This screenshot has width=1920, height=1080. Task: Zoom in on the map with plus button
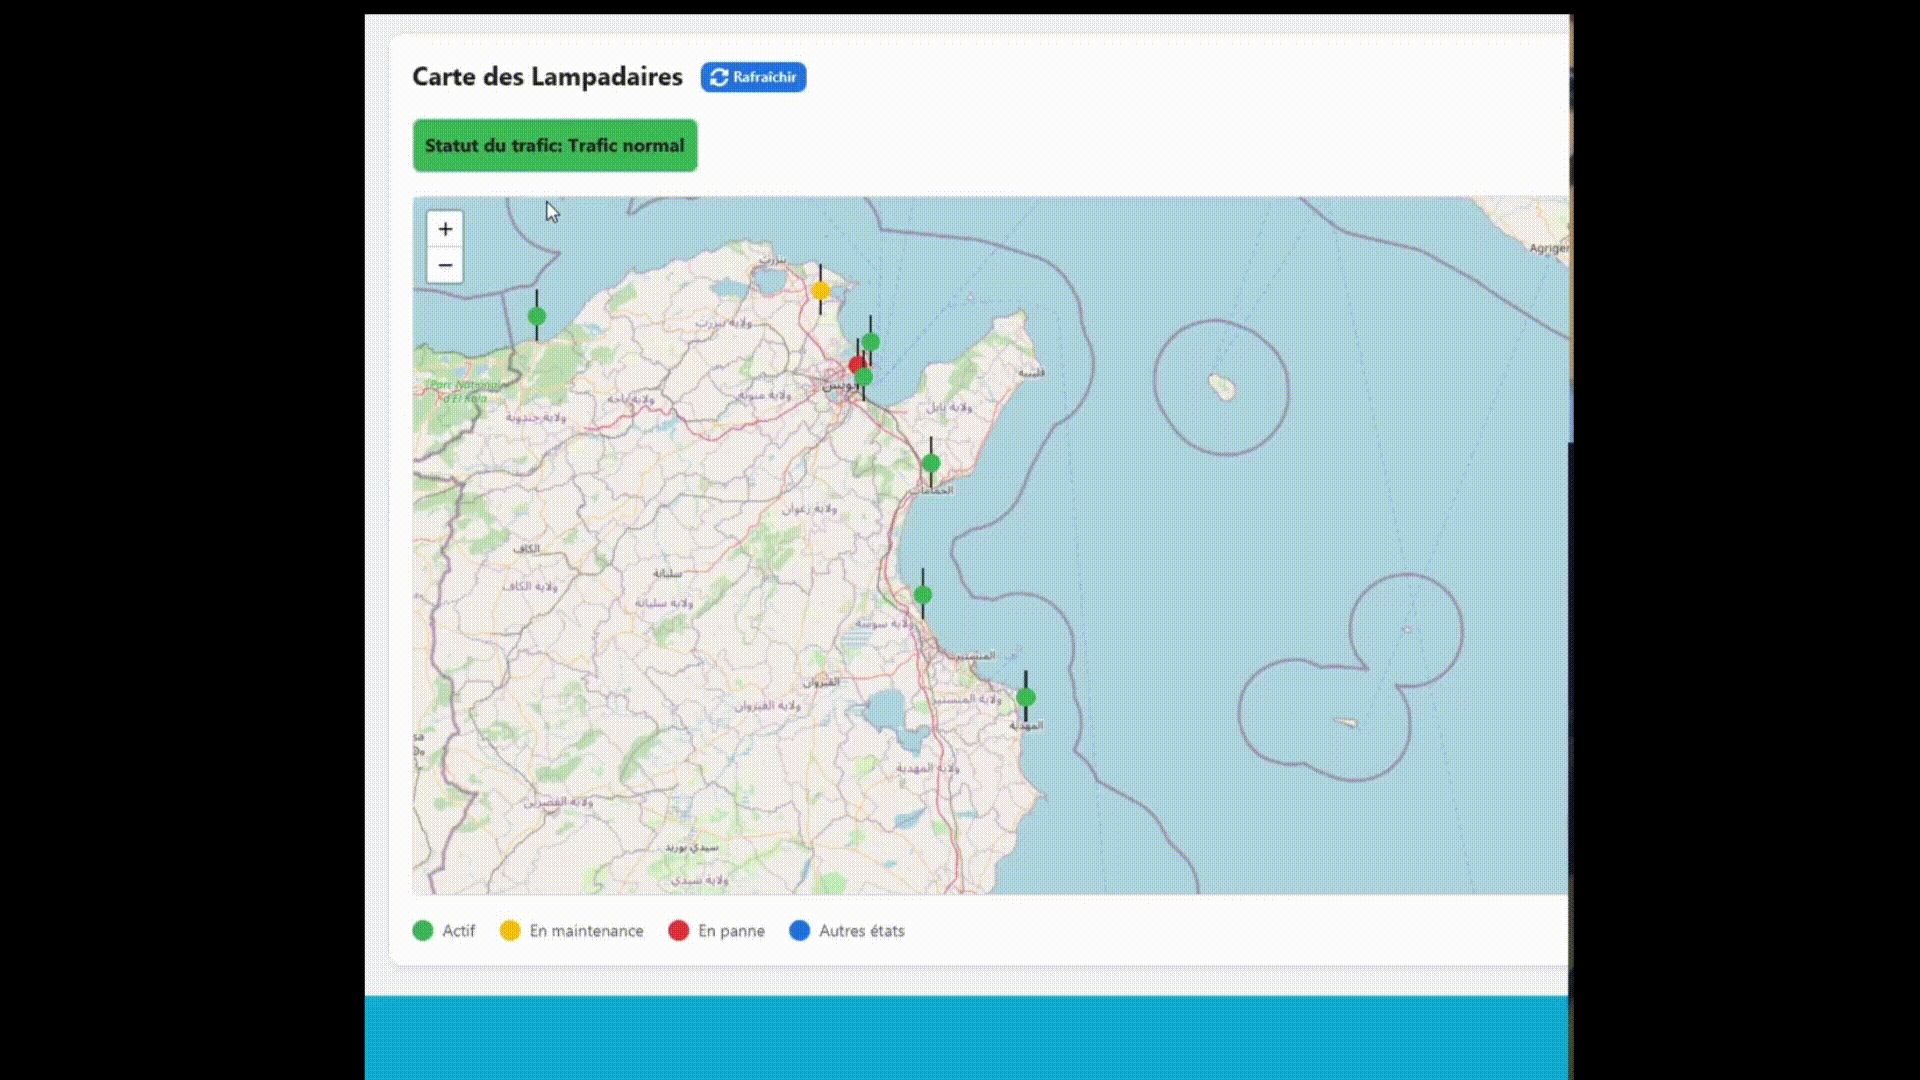pyautogui.click(x=445, y=229)
